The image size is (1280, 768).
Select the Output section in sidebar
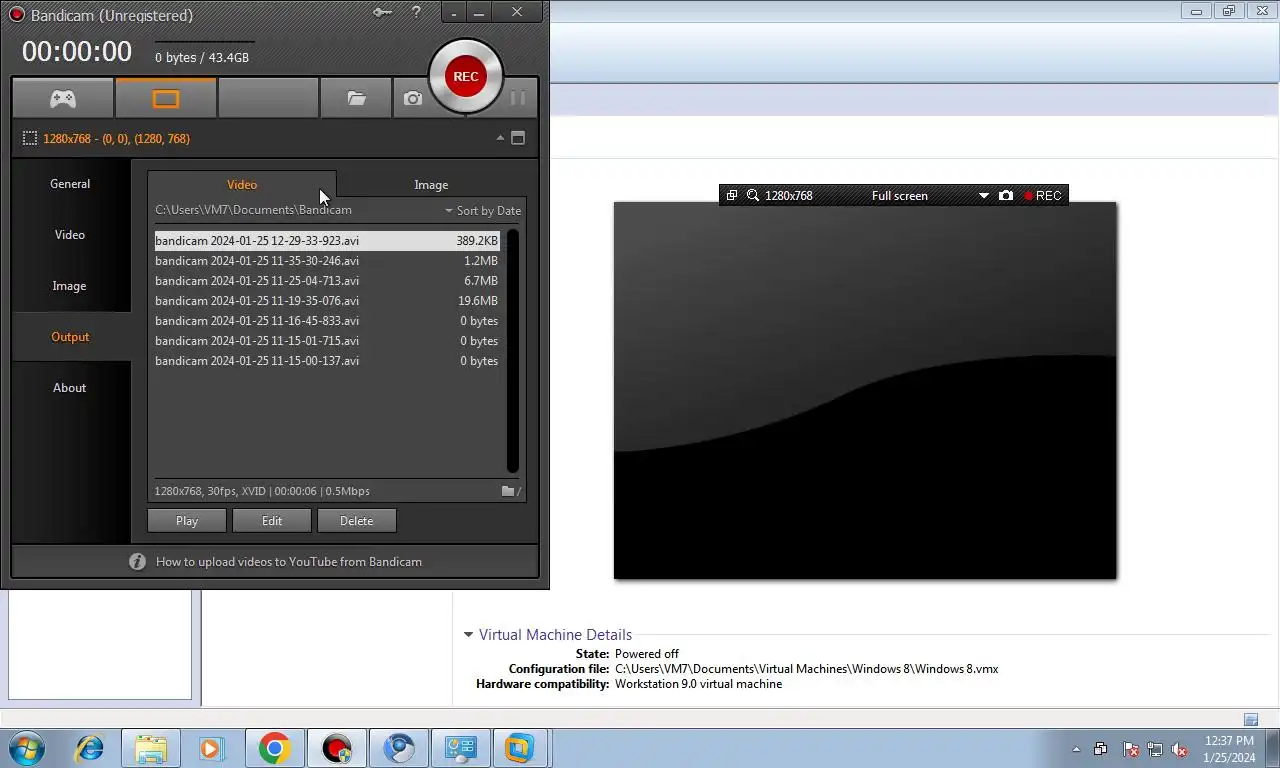click(70, 337)
